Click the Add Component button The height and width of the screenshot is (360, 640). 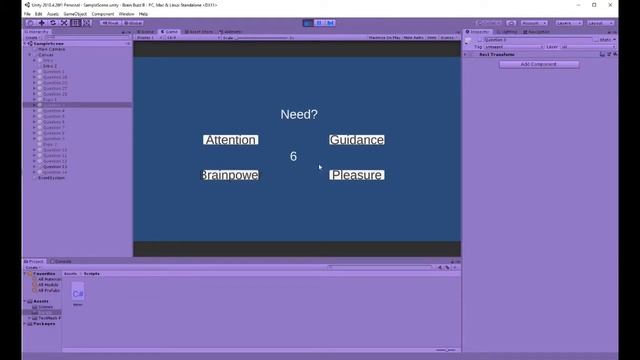point(539,64)
